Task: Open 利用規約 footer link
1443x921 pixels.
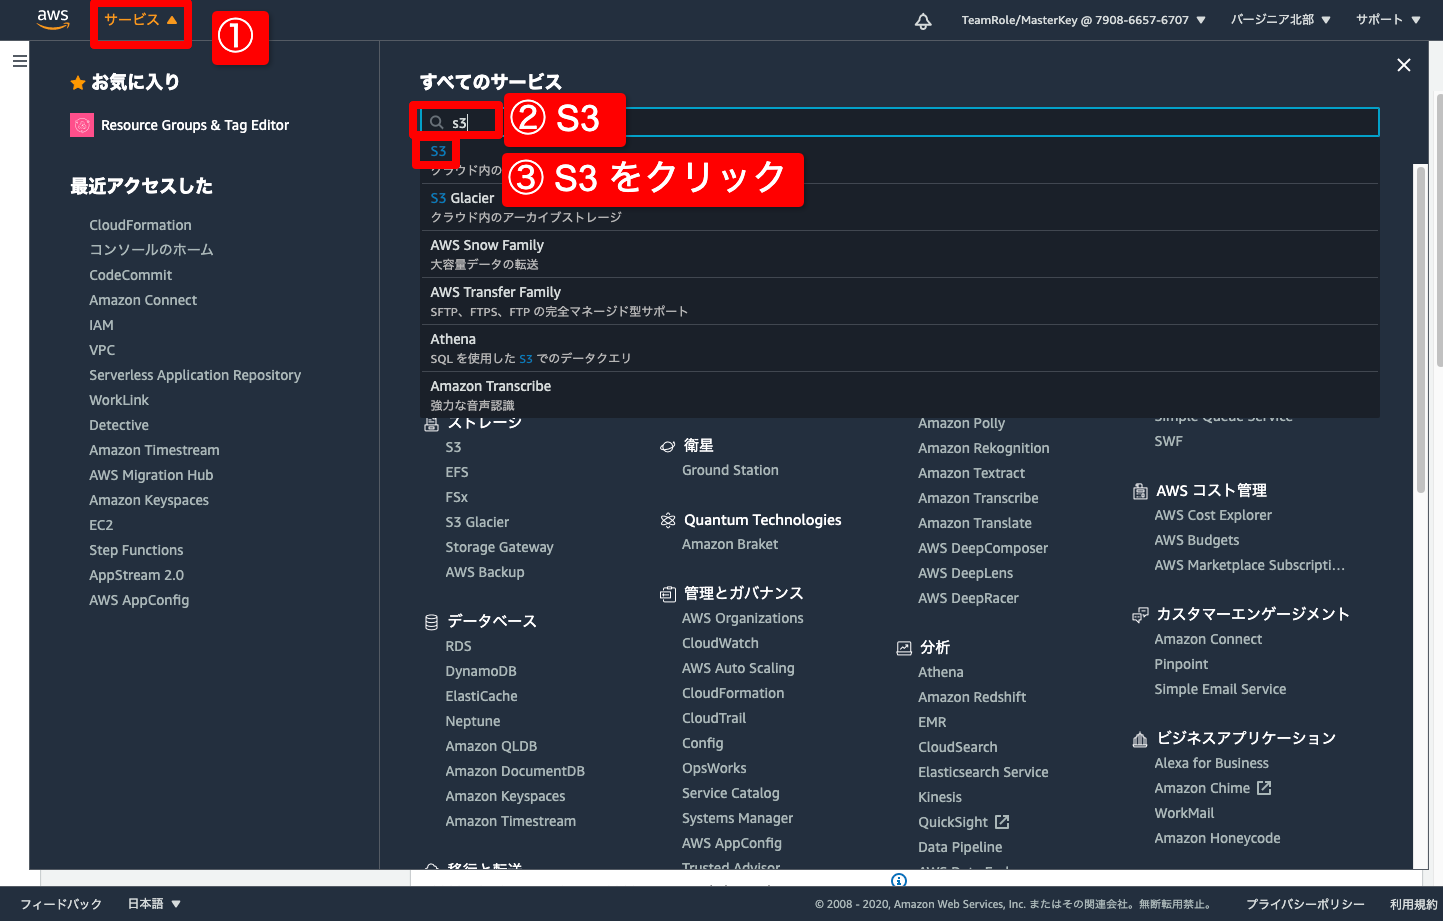Action: click(x=1413, y=904)
